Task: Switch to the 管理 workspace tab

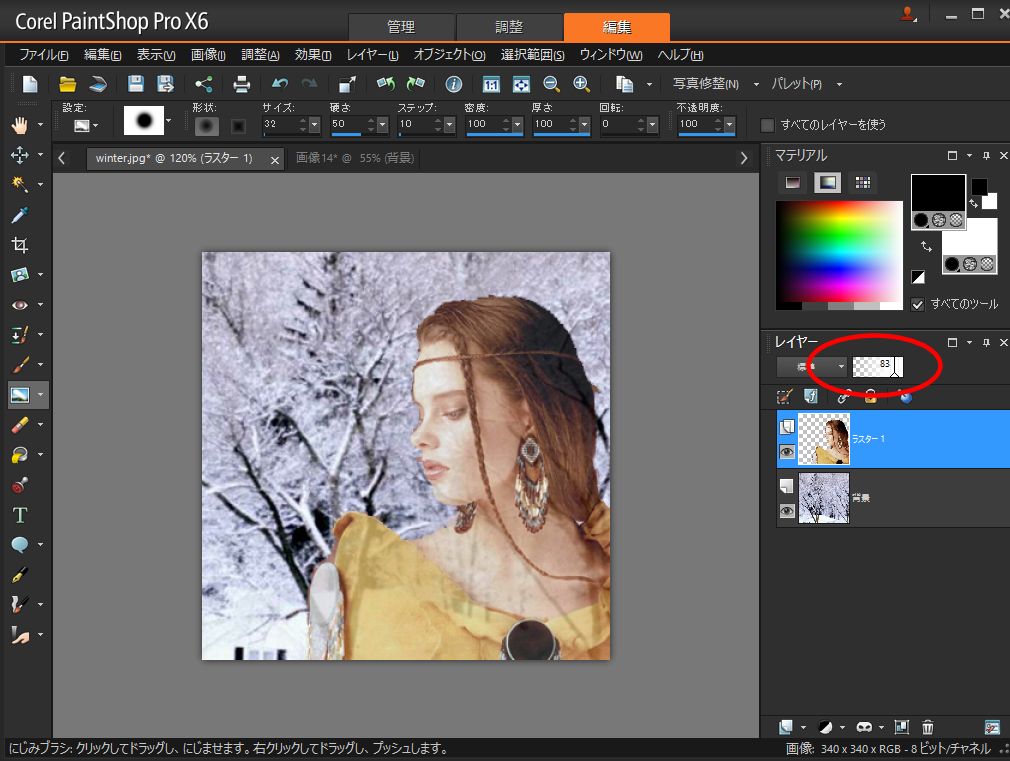Action: coord(401,27)
